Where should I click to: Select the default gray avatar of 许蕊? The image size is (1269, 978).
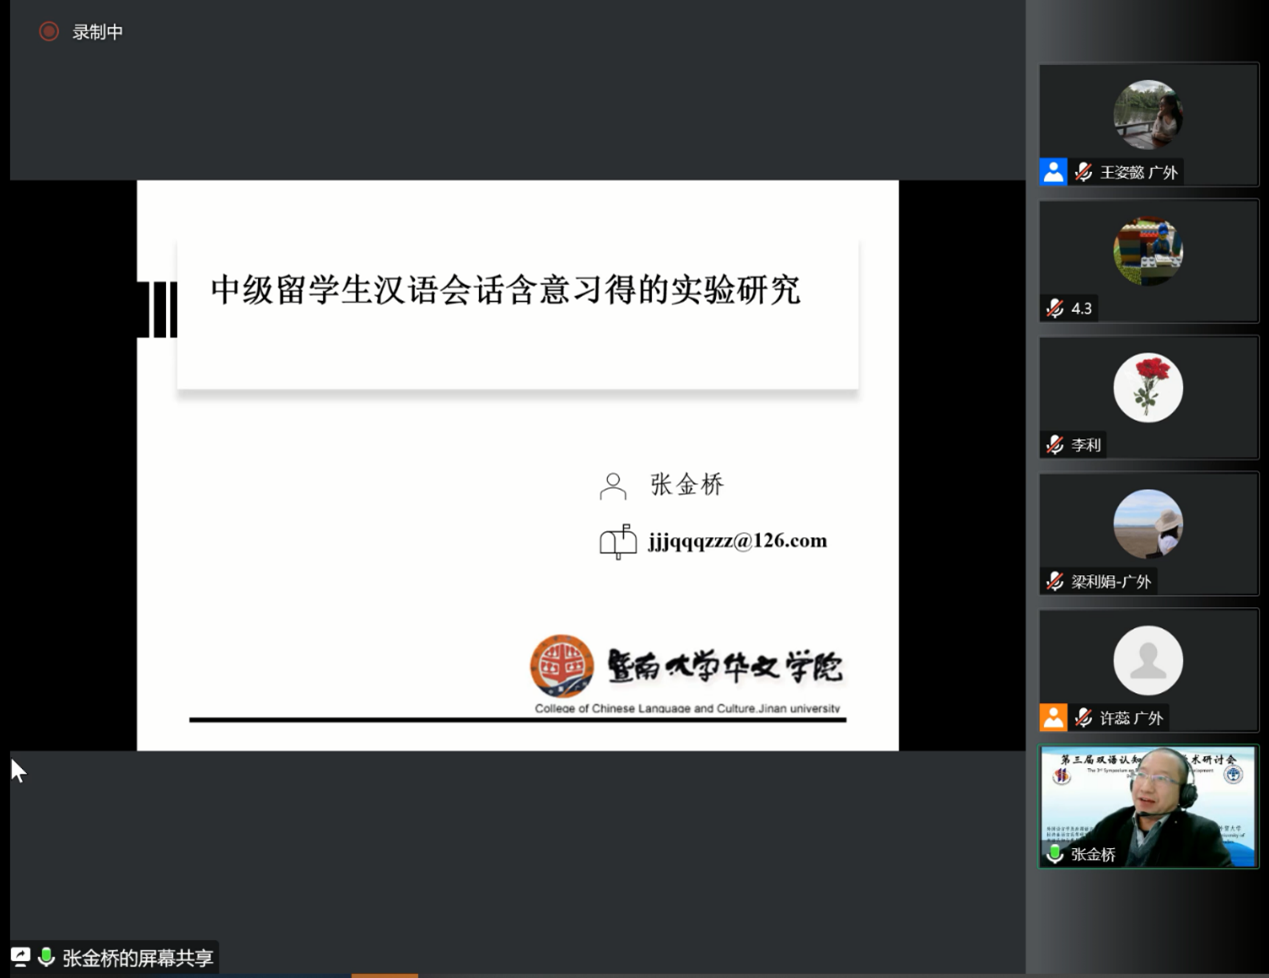(x=1148, y=660)
